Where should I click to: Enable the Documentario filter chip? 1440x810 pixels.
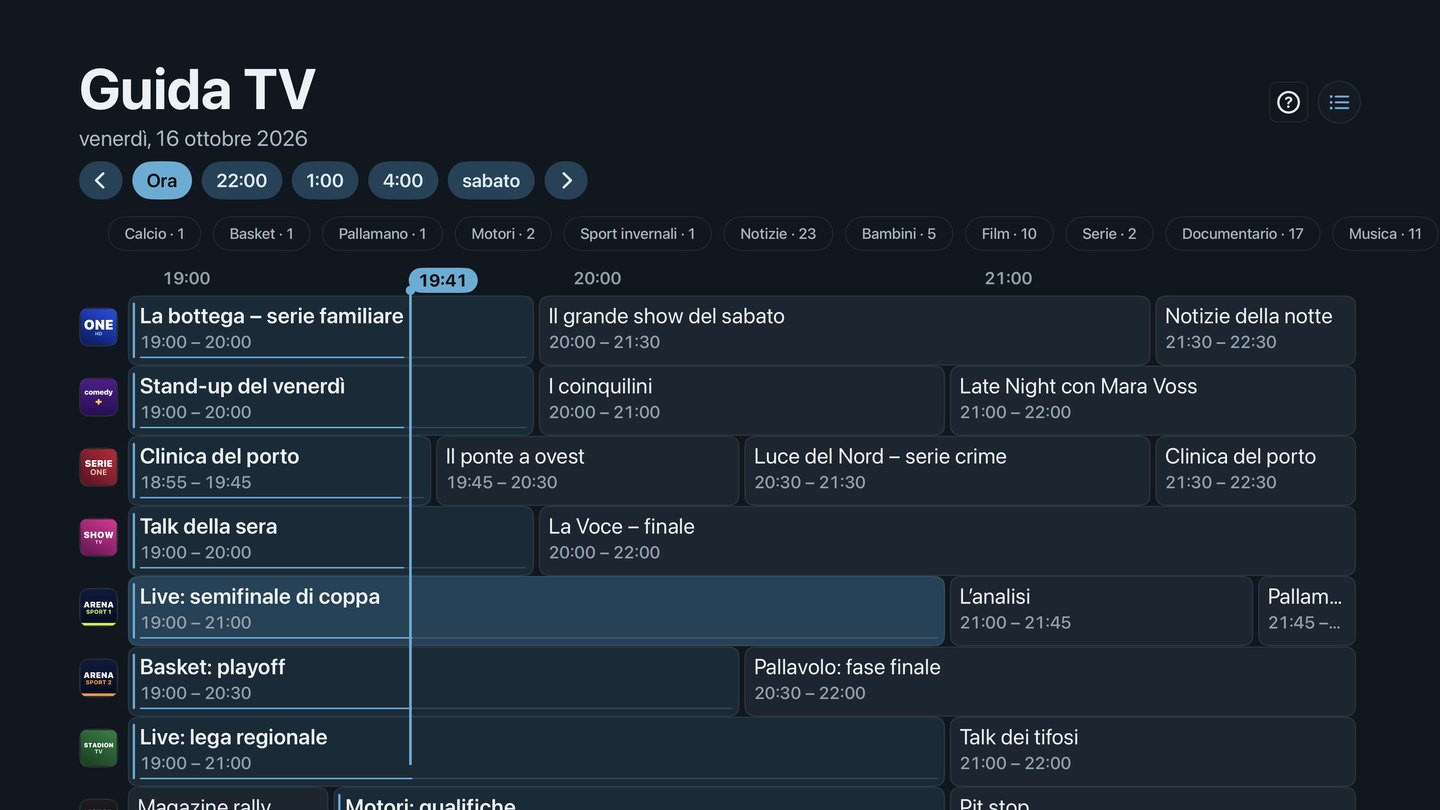click(x=1243, y=233)
